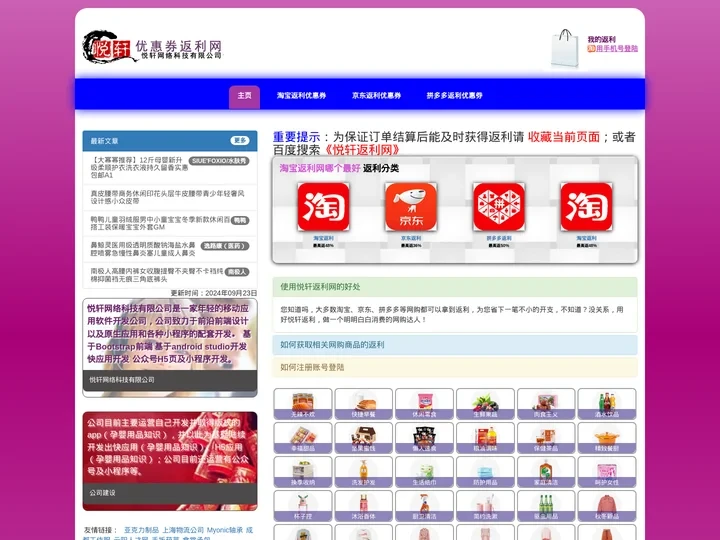Open the 无辣不欢 category tile
The image size is (720, 540).
pos(303,404)
